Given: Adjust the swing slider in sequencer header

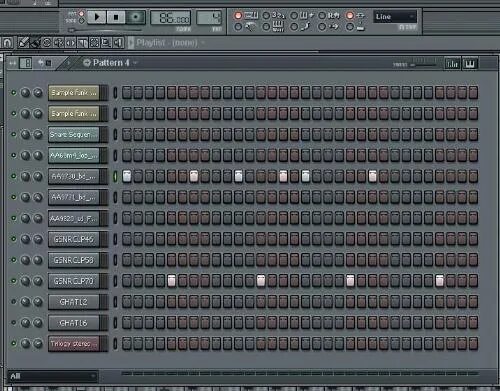Looking at the screenshot, I should click(423, 64).
